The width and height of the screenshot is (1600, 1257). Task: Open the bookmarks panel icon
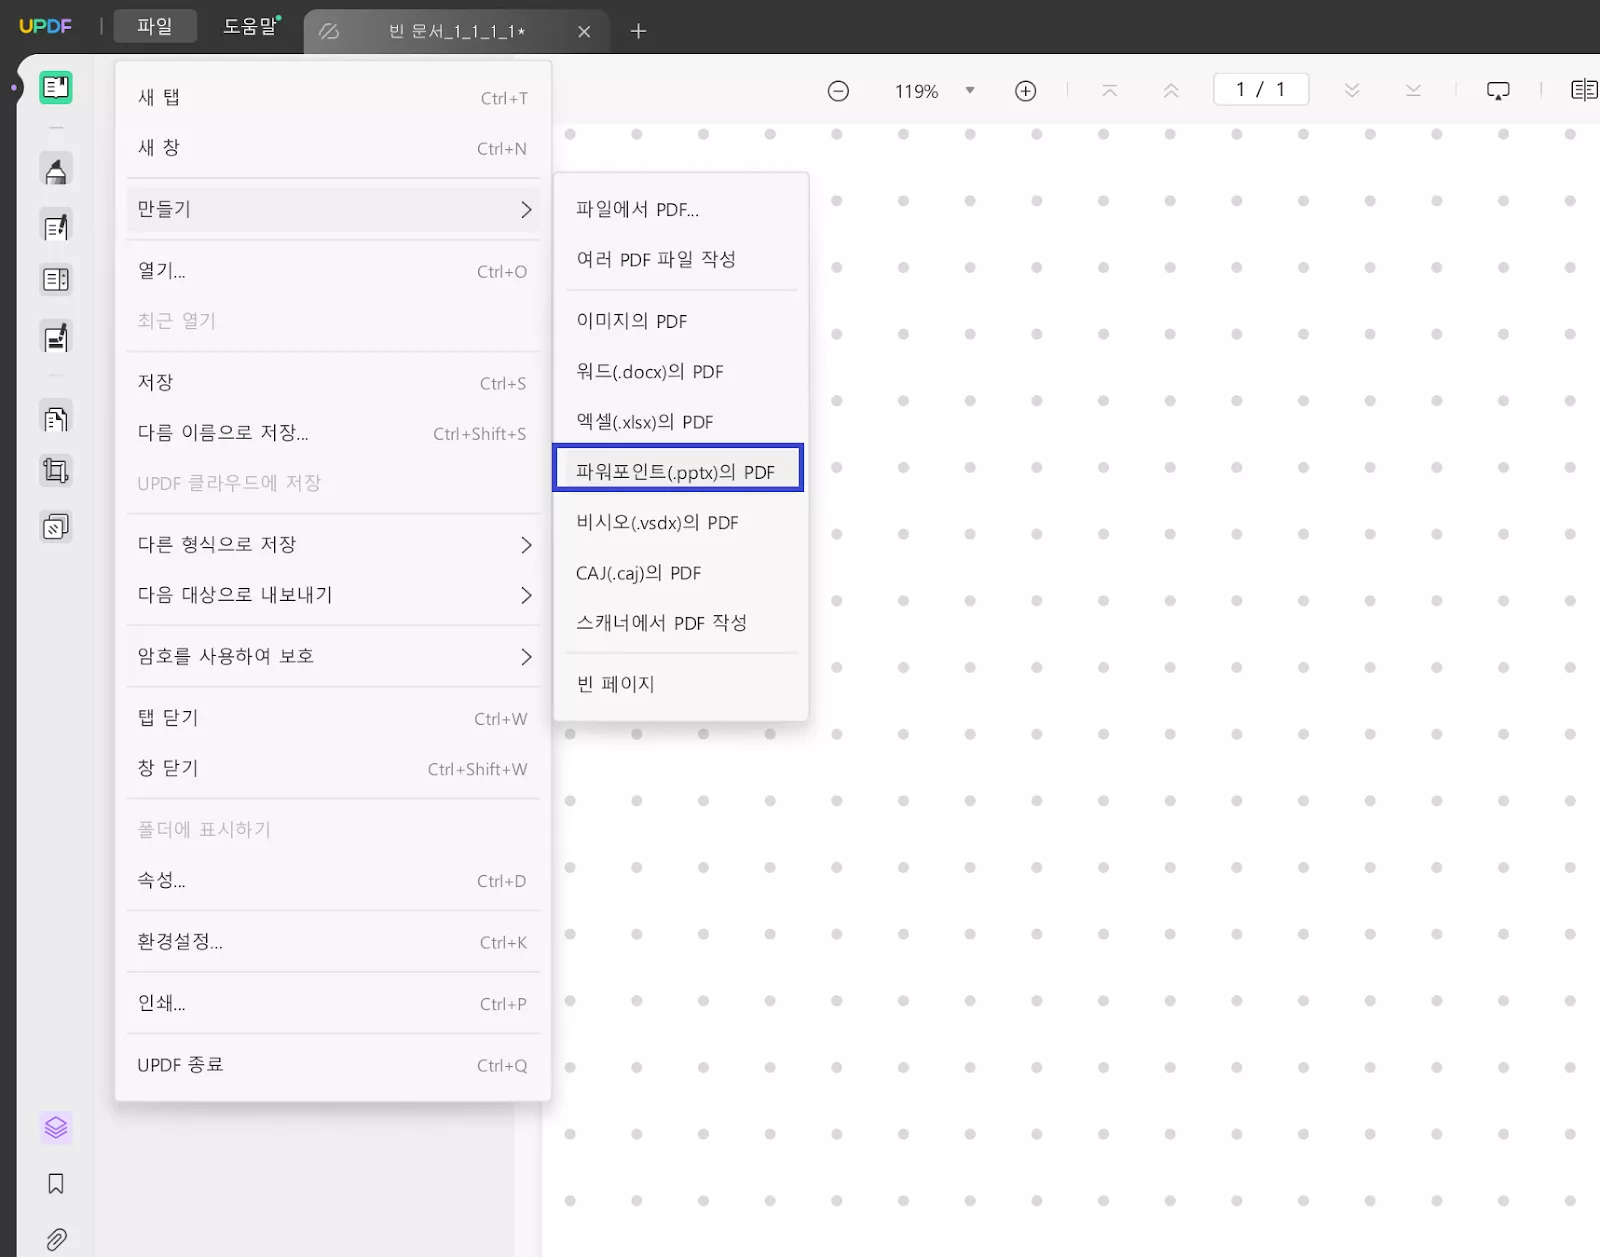tap(56, 1184)
